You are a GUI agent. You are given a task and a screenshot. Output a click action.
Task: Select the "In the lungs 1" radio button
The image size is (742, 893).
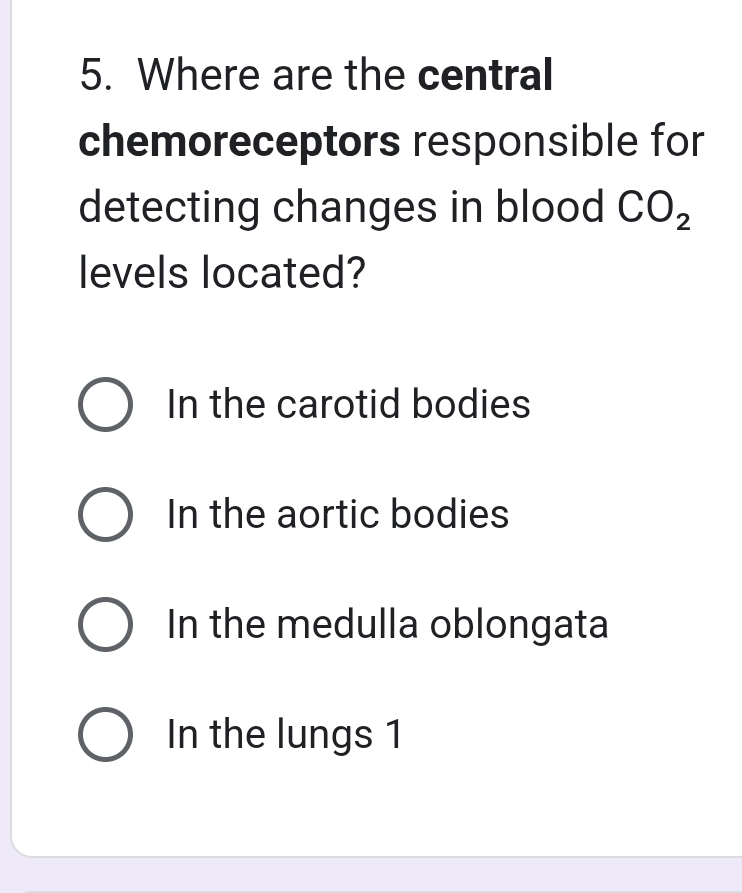[x=105, y=735]
